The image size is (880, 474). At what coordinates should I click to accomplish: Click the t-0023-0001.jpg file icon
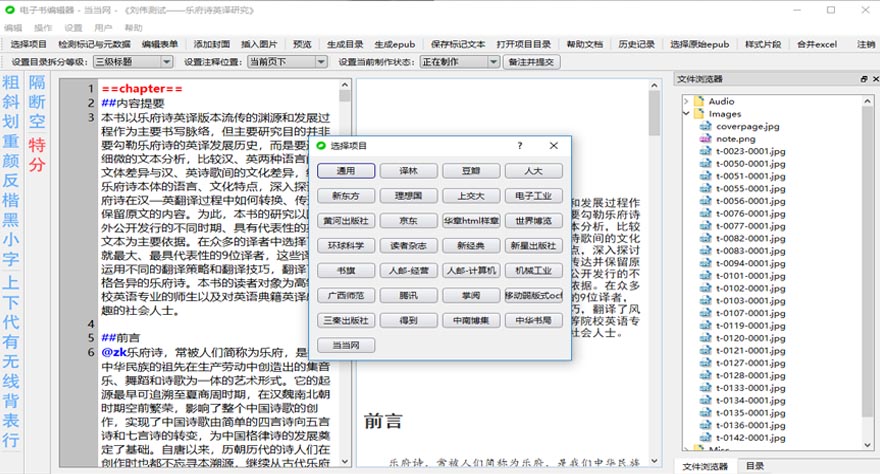(x=704, y=151)
